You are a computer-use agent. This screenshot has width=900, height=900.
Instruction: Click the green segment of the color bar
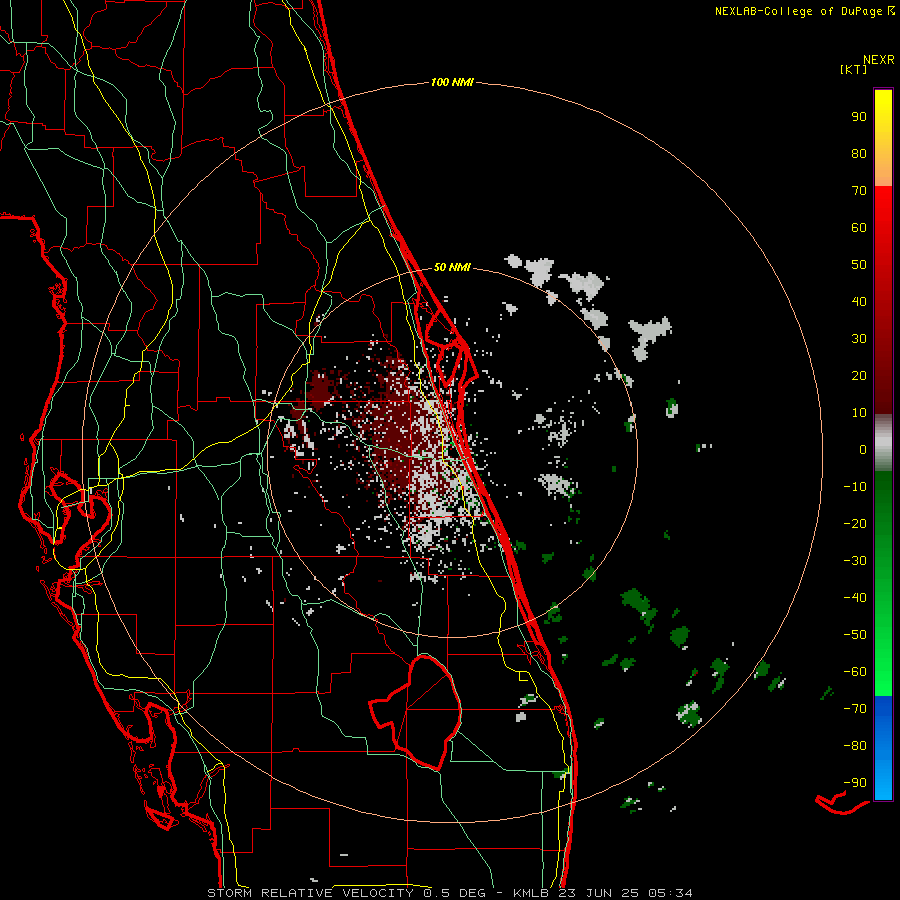pyautogui.click(x=883, y=583)
